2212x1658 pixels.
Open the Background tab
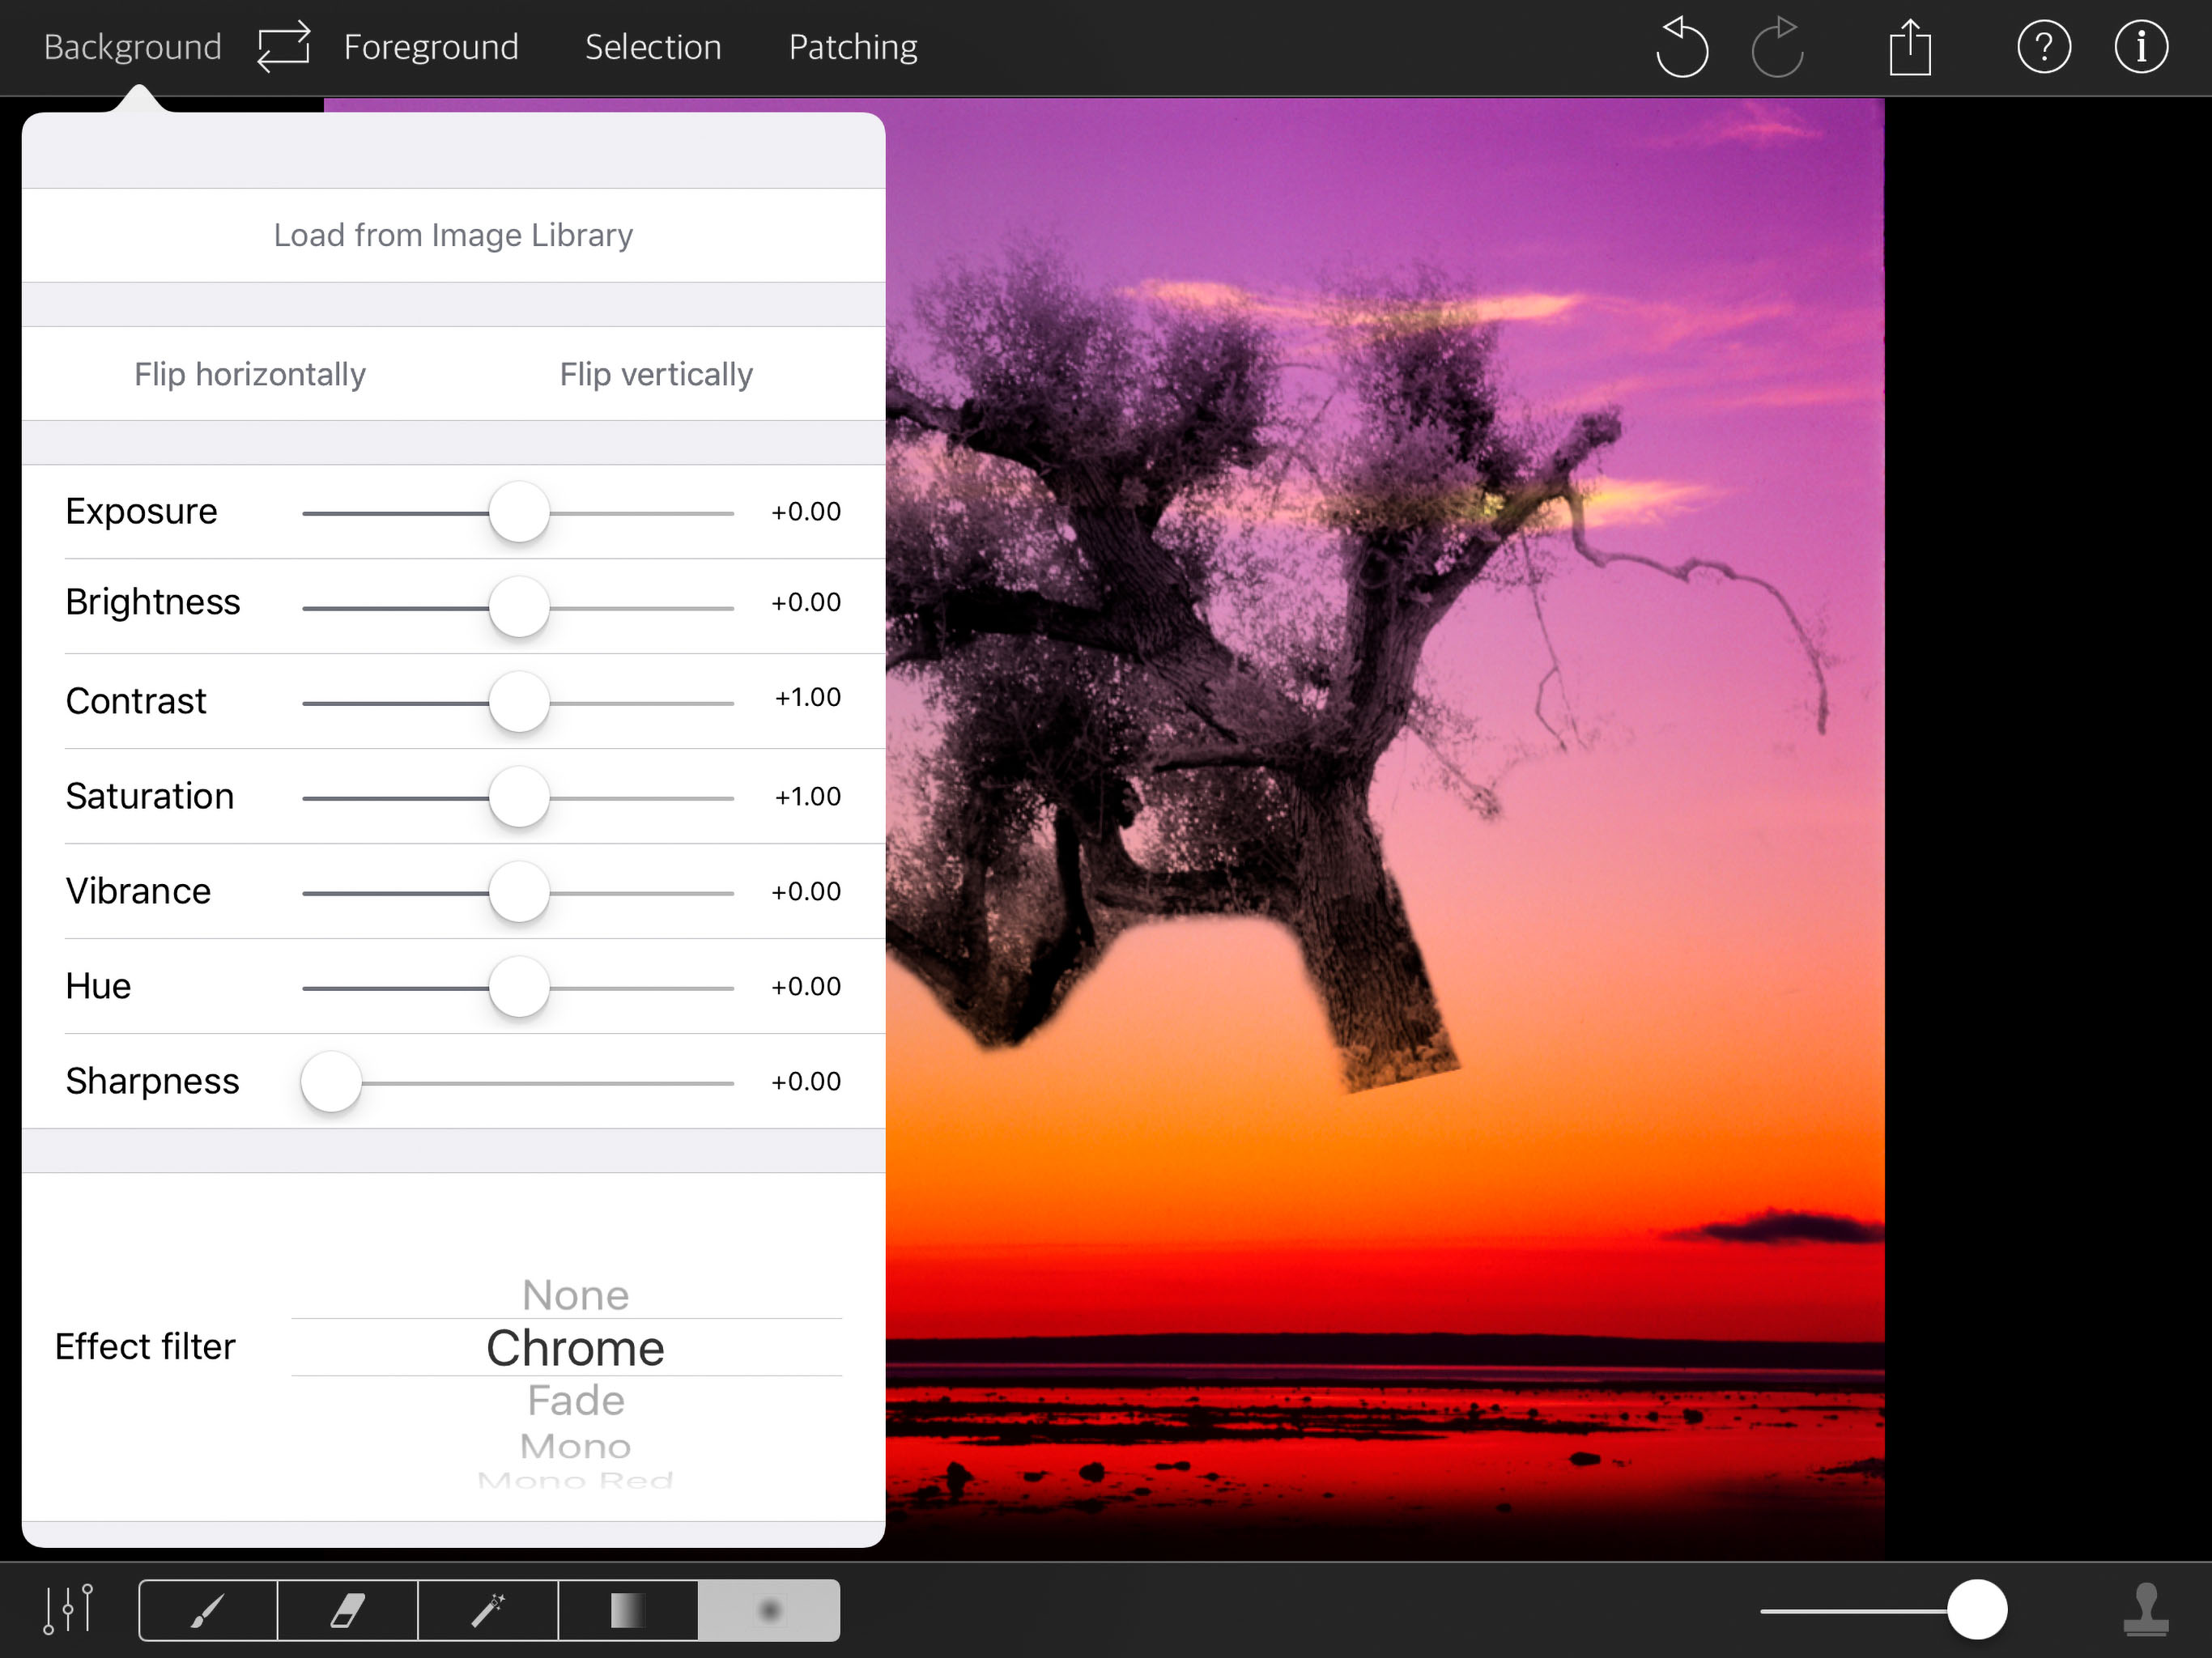tap(132, 47)
